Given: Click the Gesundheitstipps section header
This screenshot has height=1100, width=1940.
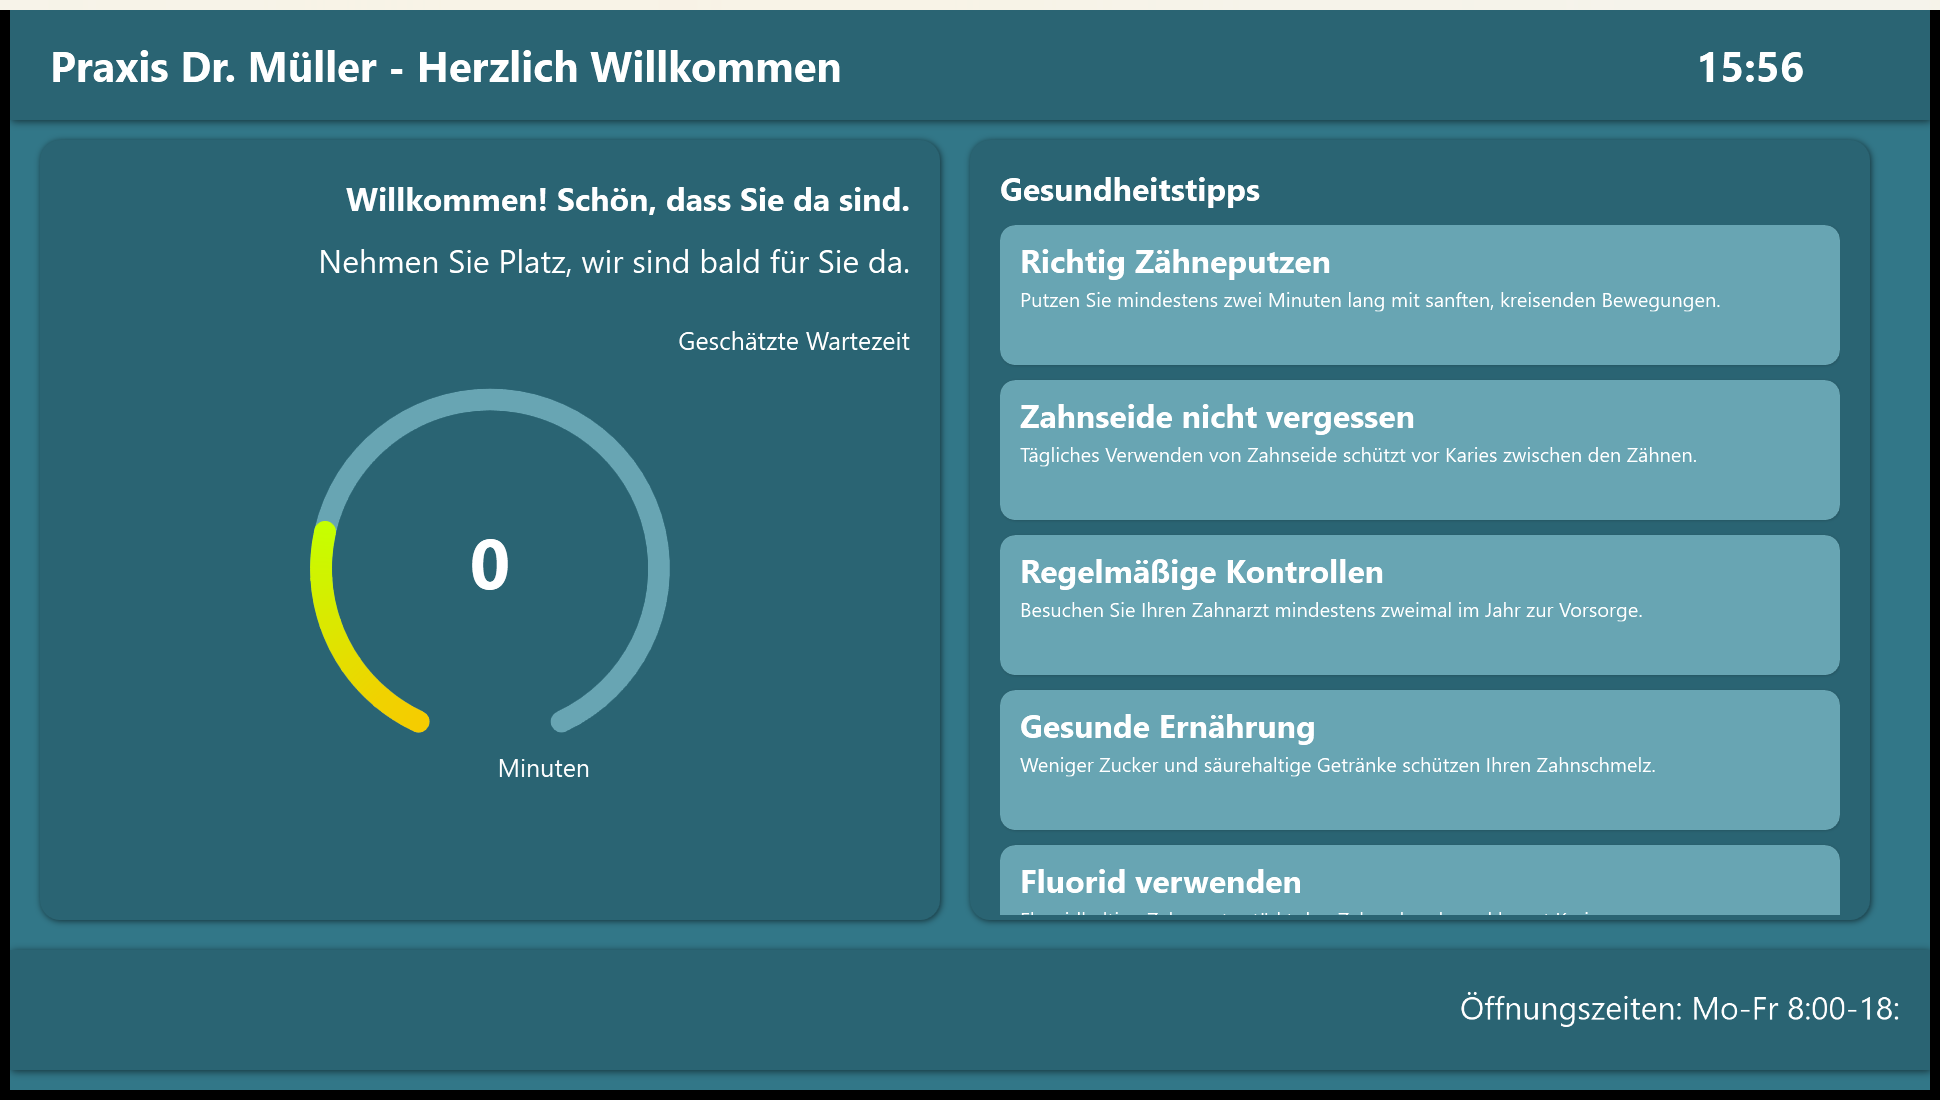Looking at the screenshot, I should 1129,190.
